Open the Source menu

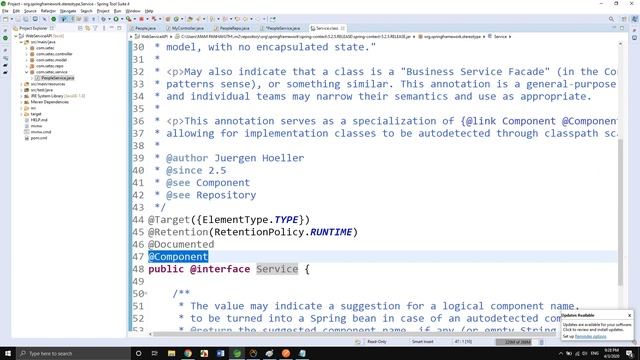pos(30,11)
